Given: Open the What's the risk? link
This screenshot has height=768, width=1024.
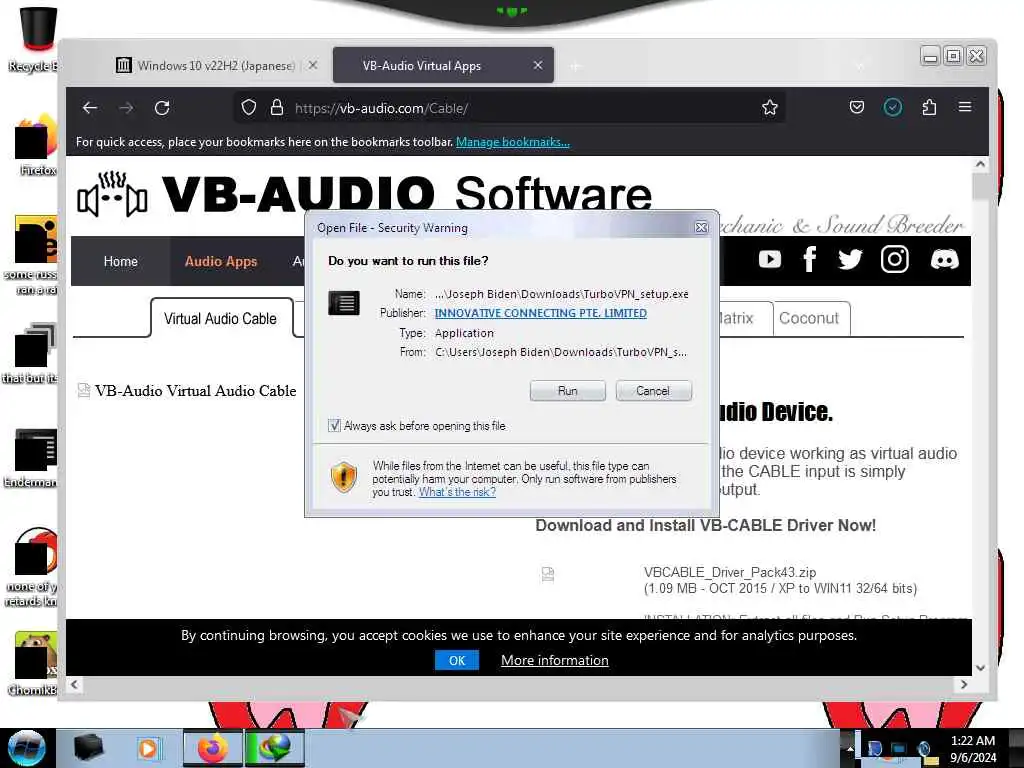Looking at the screenshot, I should coord(457,492).
